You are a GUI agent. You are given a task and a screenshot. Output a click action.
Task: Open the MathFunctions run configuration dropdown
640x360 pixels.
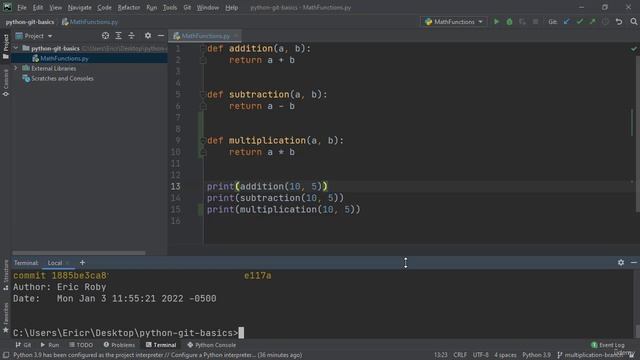click(453, 22)
